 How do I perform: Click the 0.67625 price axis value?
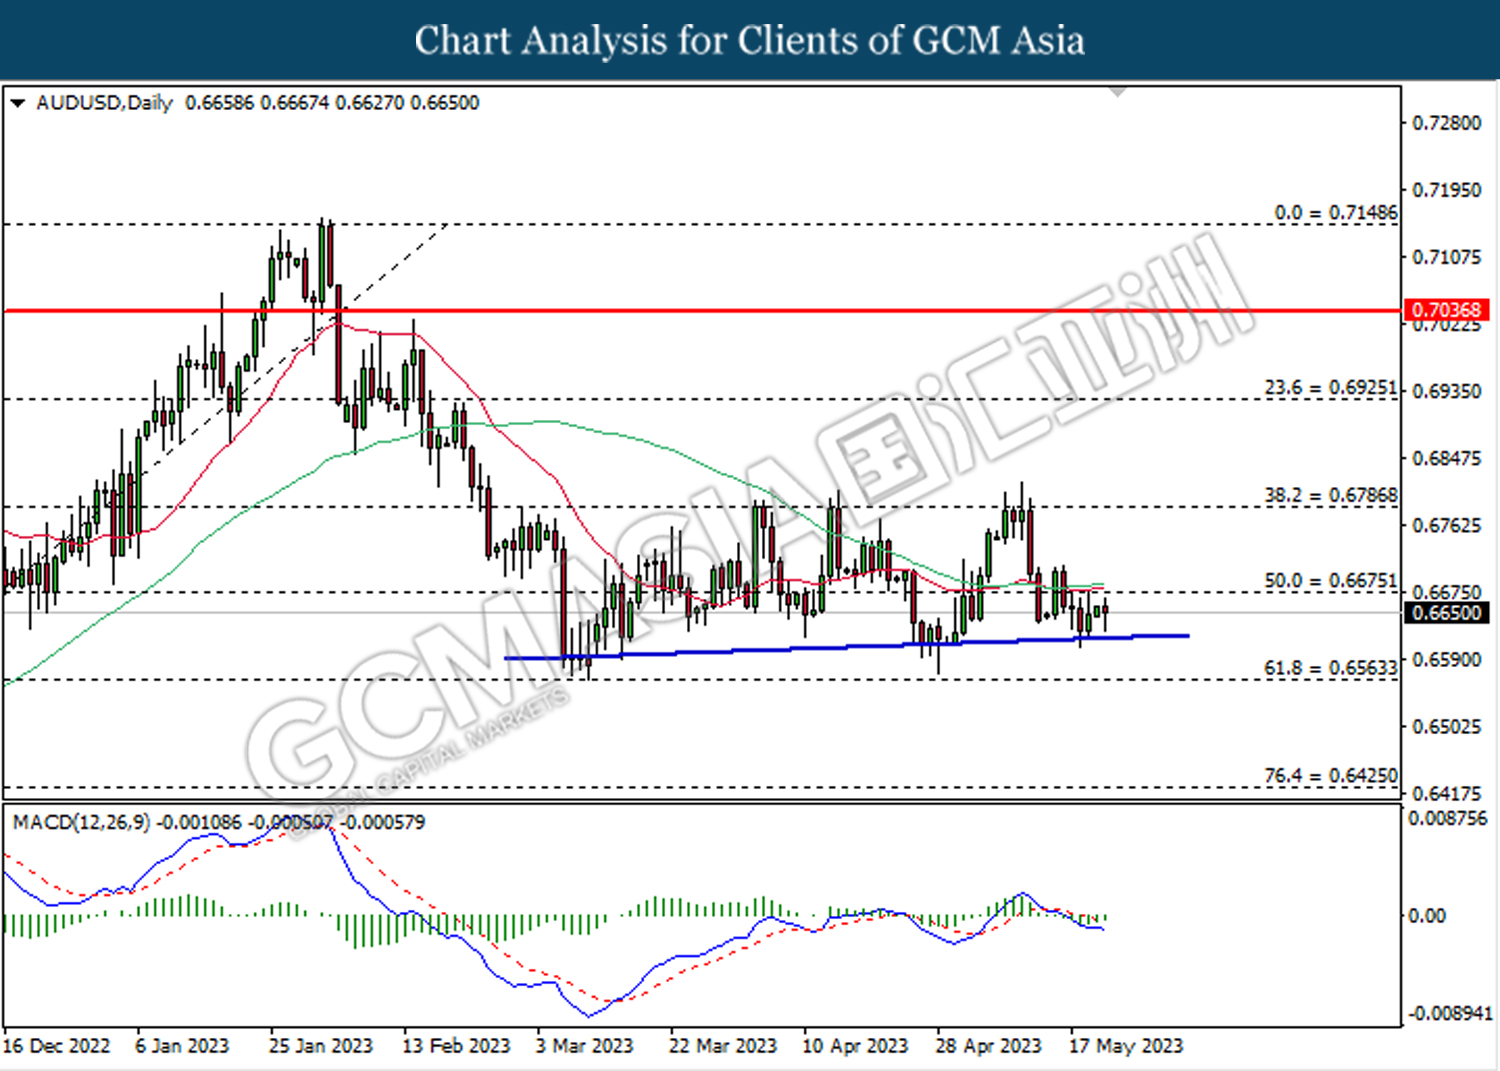[1446, 525]
